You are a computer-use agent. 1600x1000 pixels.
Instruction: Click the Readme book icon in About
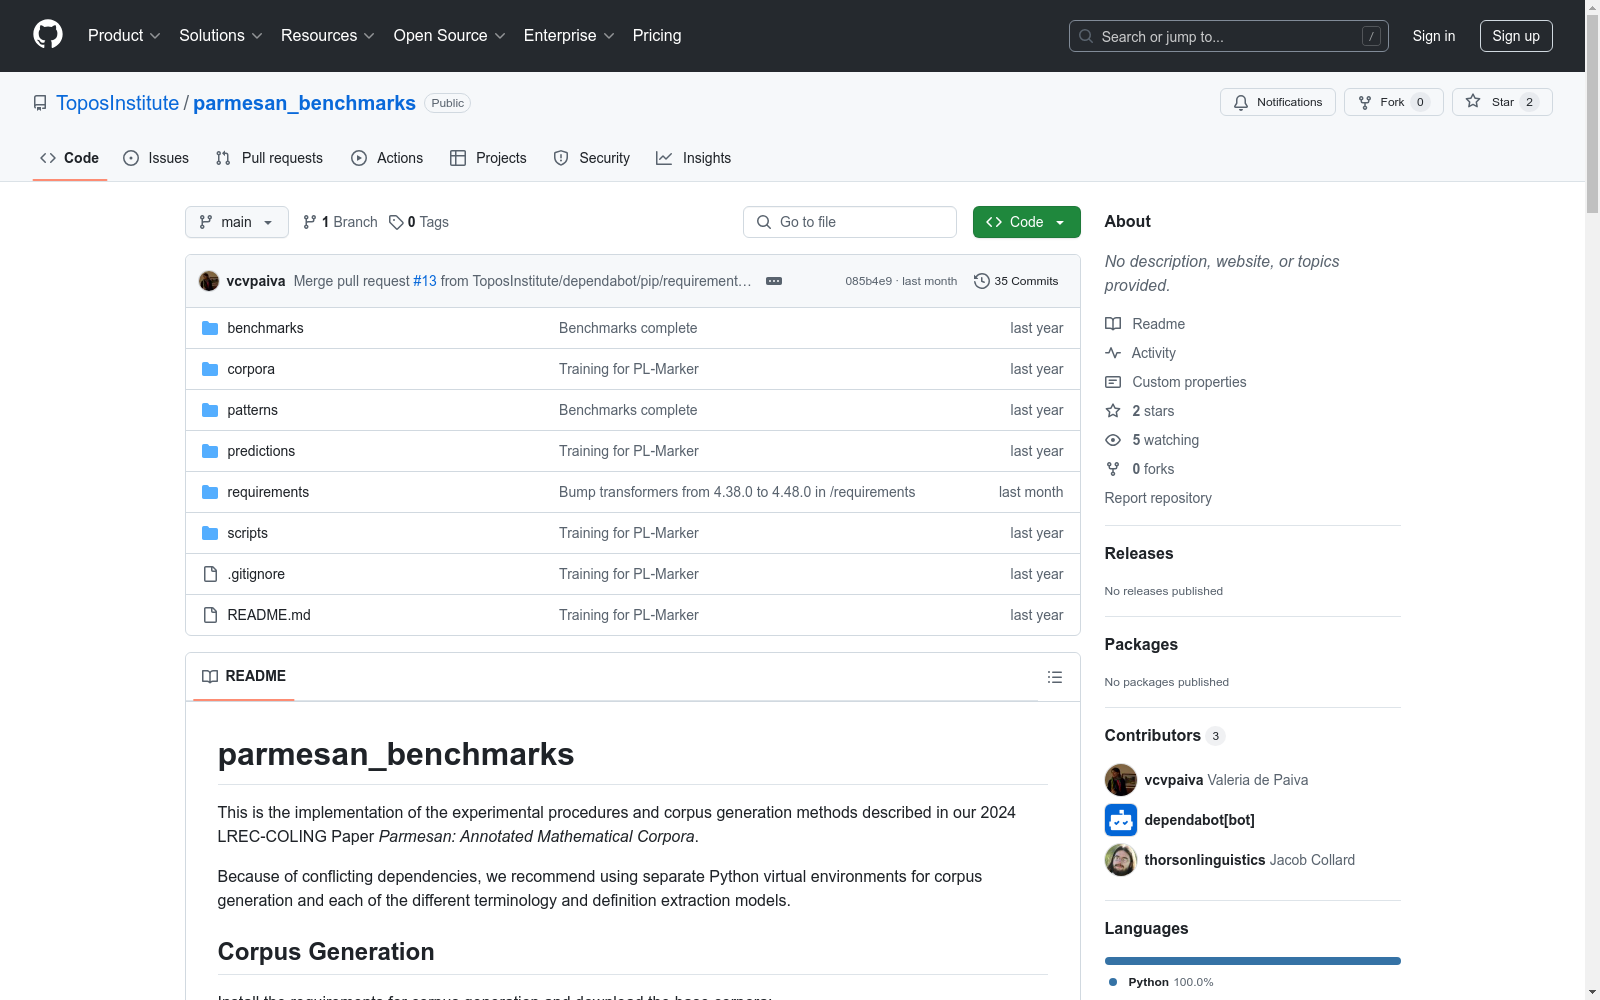tap(1113, 324)
